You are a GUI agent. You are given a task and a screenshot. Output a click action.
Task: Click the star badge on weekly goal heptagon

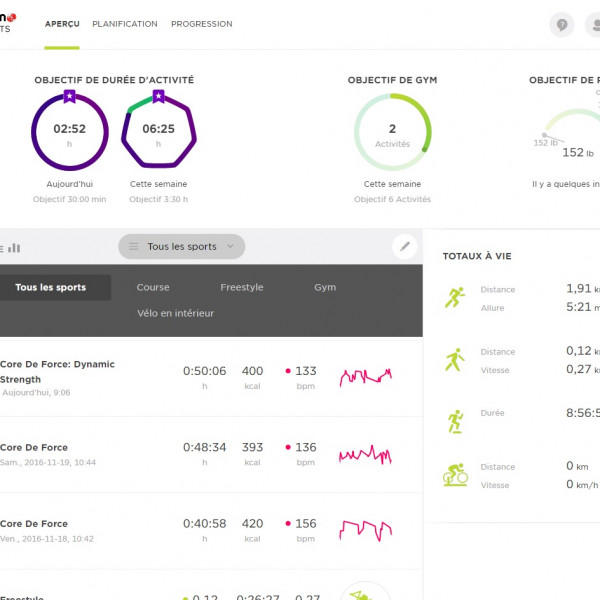click(158, 96)
